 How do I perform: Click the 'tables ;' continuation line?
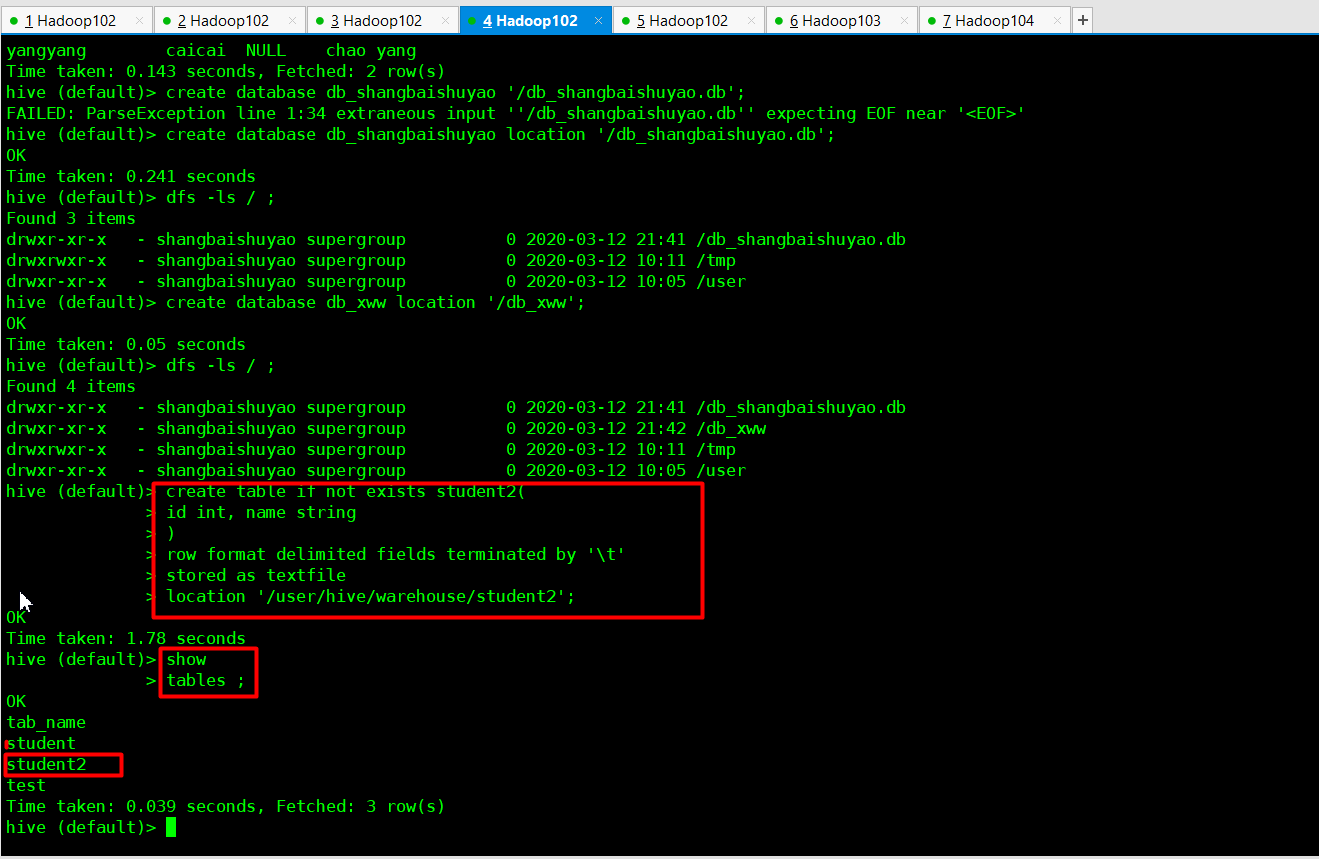tap(206, 680)
